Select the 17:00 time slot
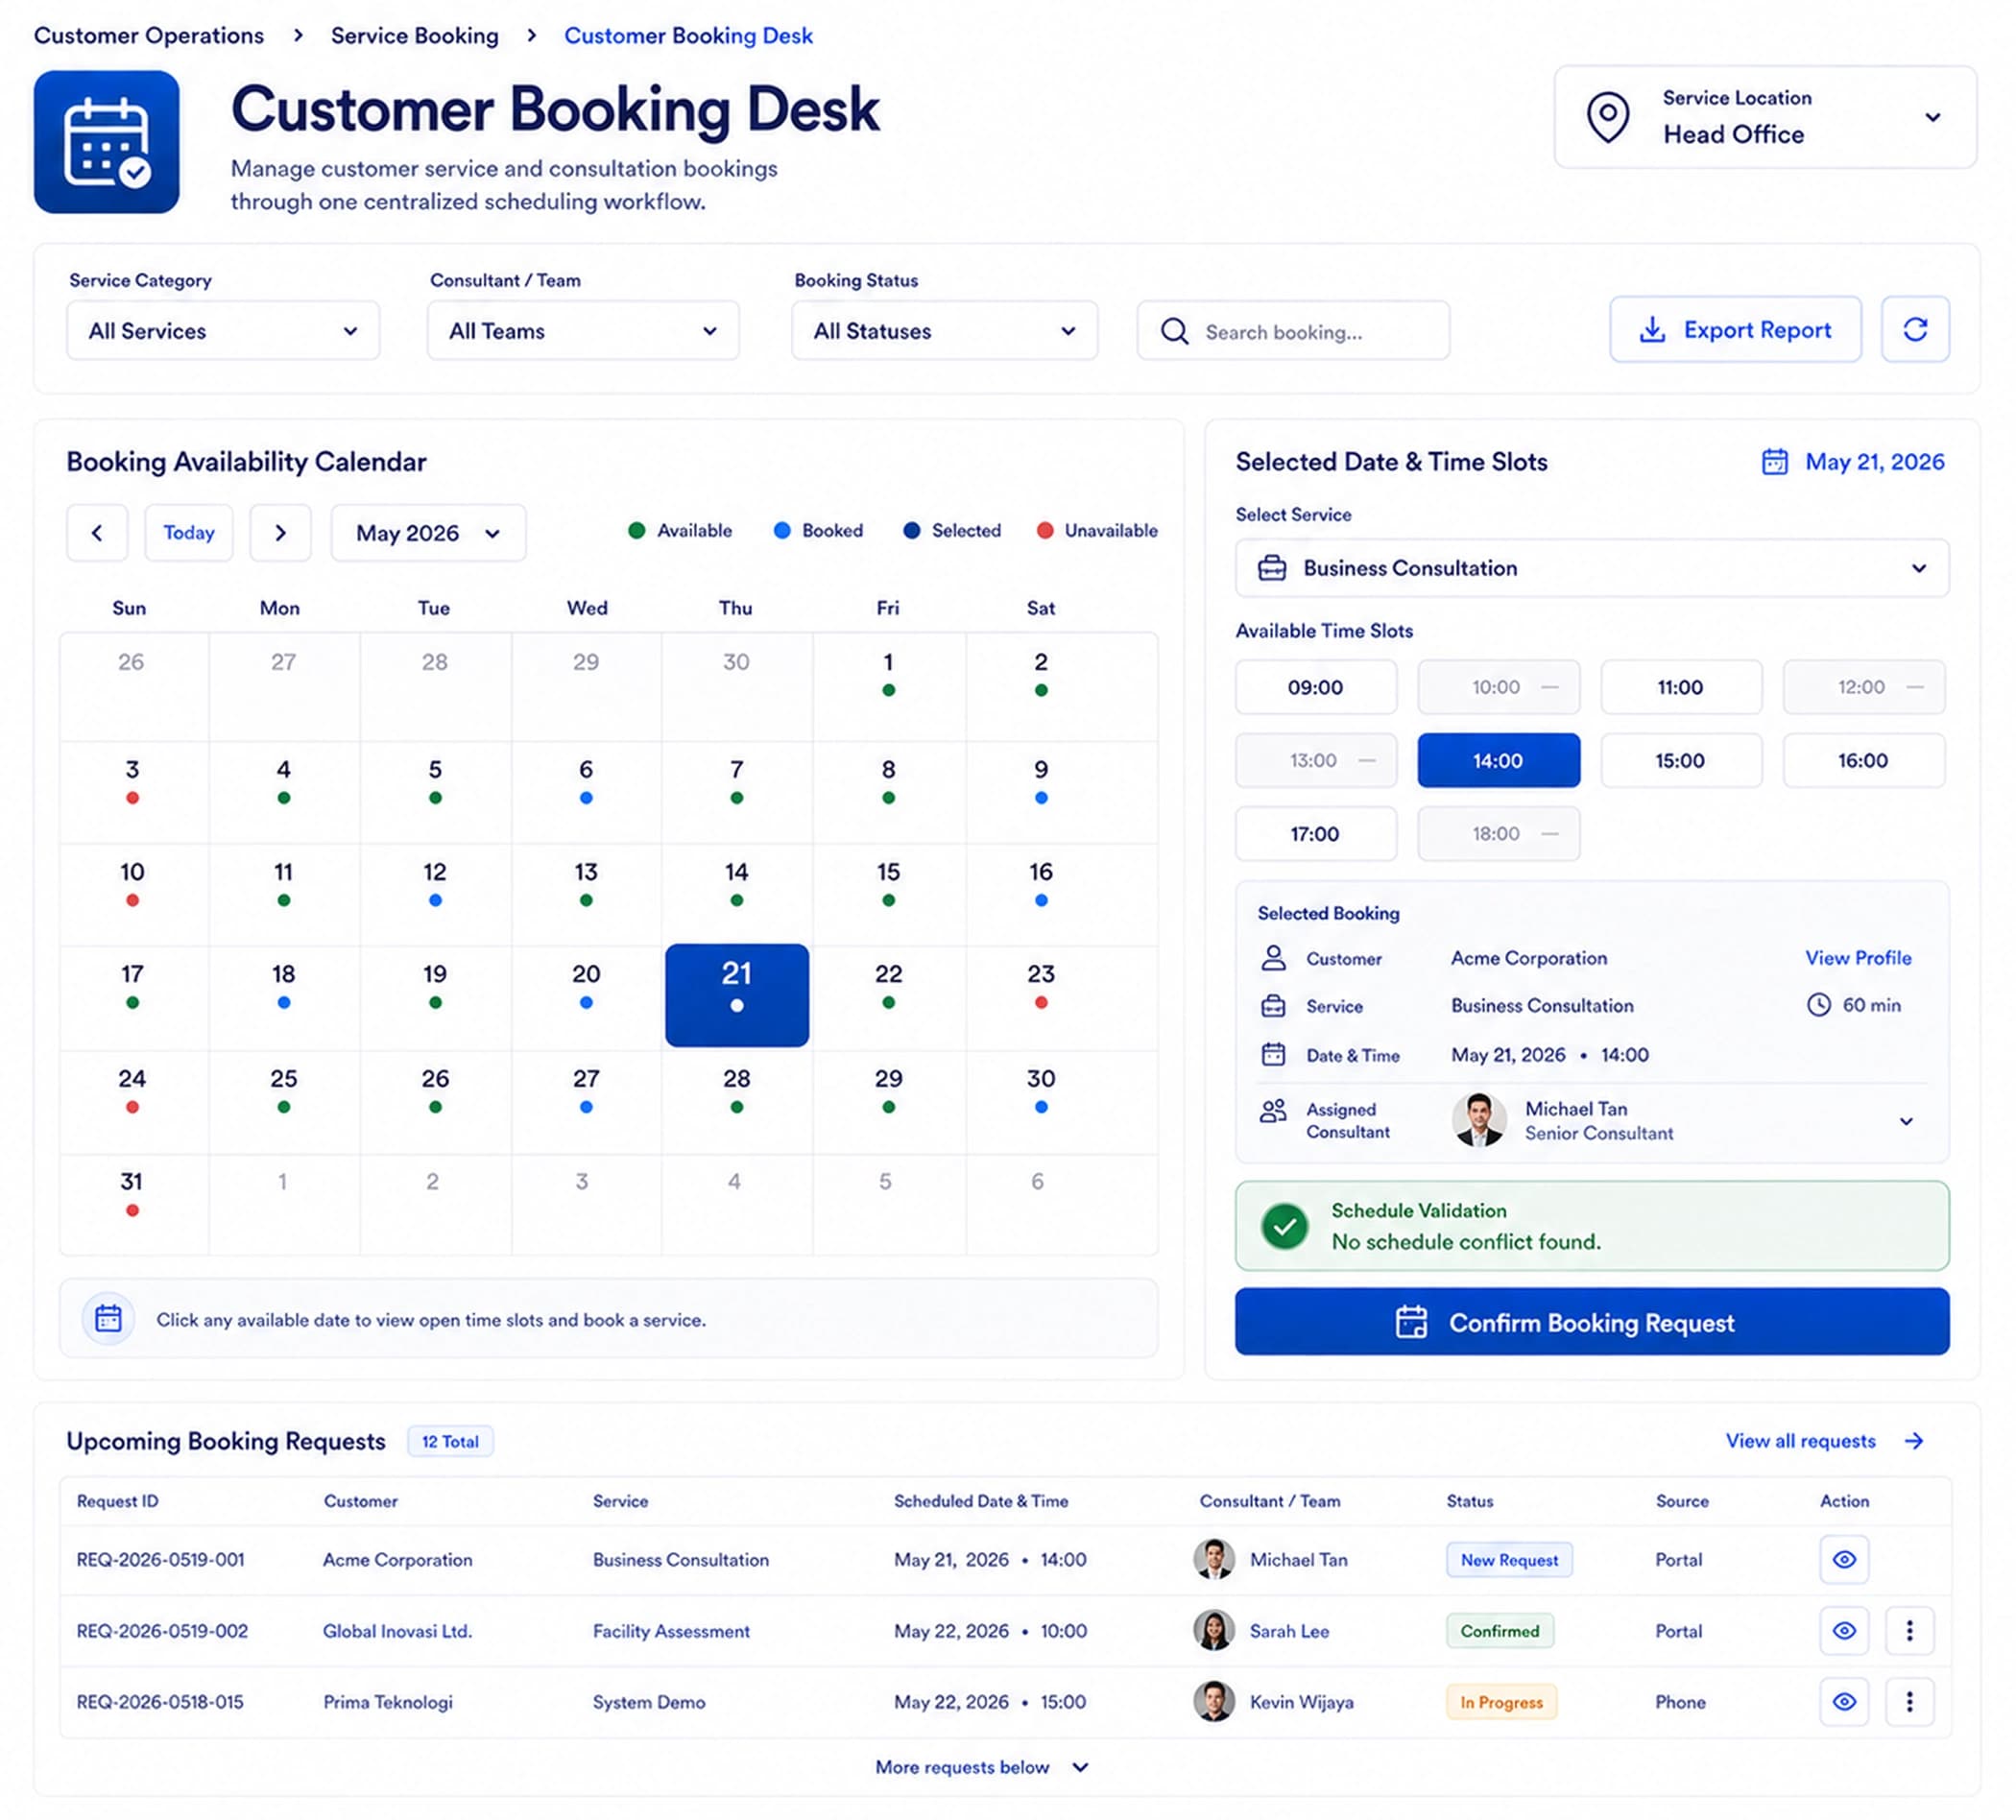Image resolution: width=2016 pixels, height=1820 pixels. 1316,834
